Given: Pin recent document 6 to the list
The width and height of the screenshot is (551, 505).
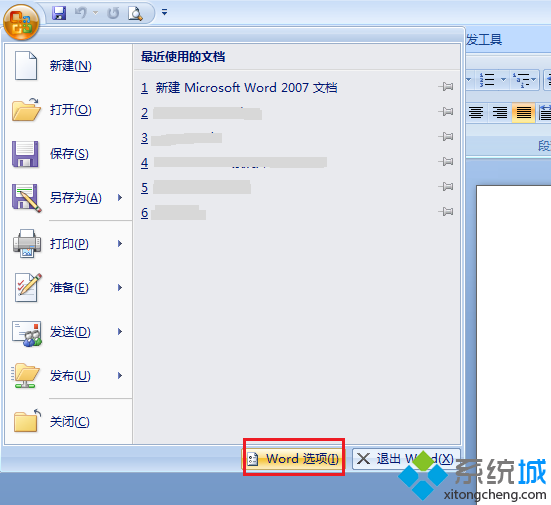Looking at the screenshot, I should [446, 212].
